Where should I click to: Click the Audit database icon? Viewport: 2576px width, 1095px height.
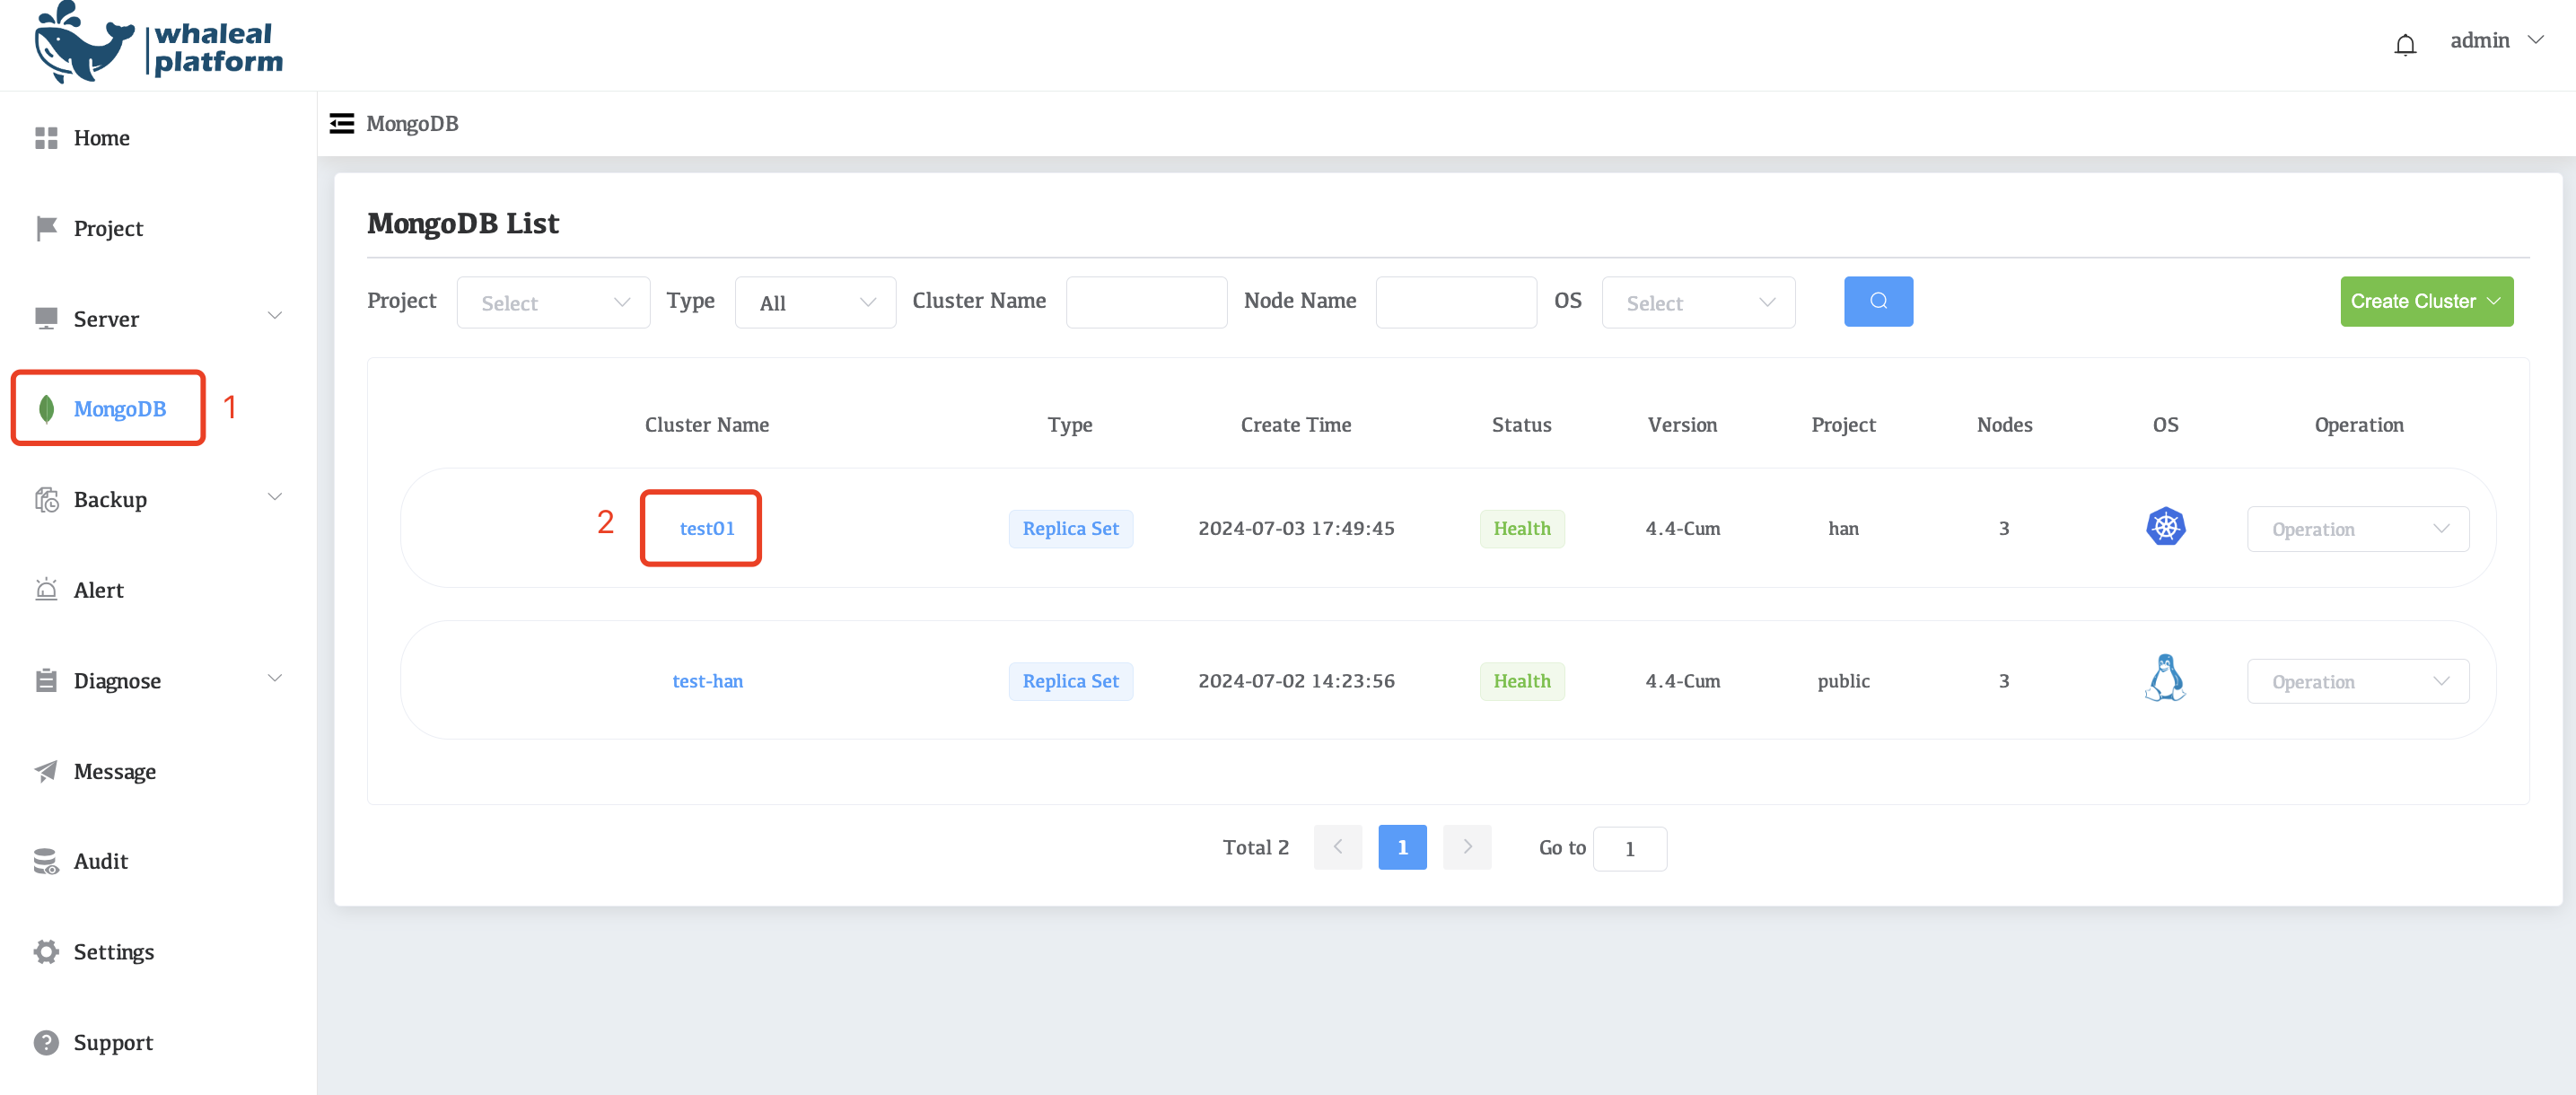click(x=45, y=861)
